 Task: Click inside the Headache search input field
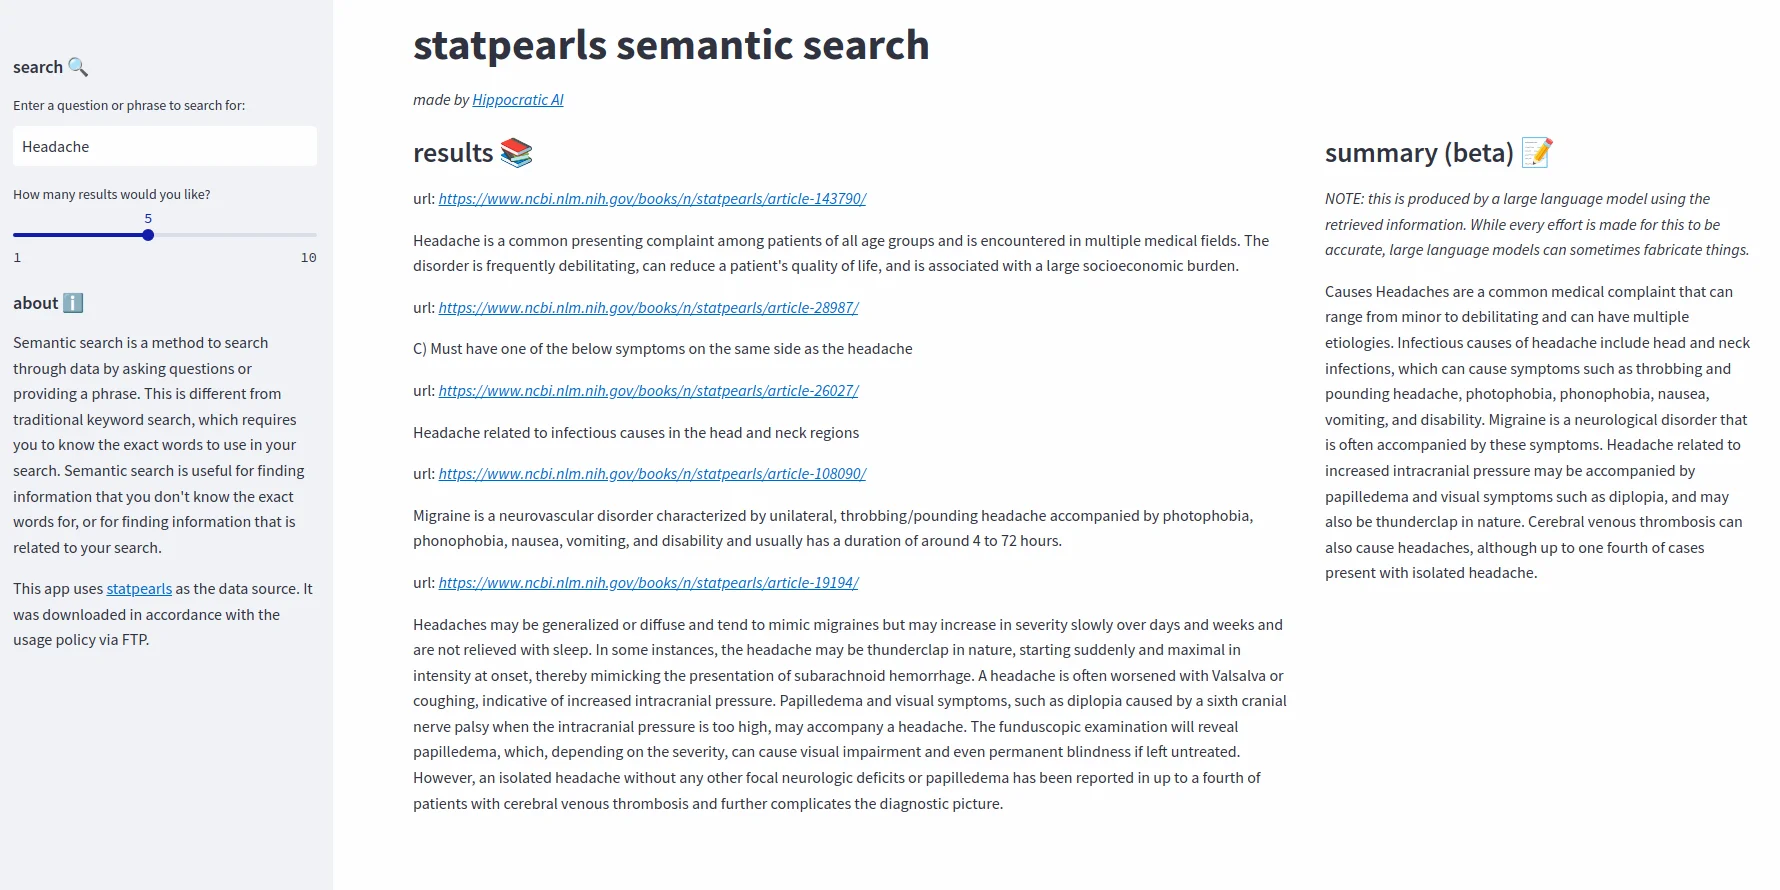[164, 146]
